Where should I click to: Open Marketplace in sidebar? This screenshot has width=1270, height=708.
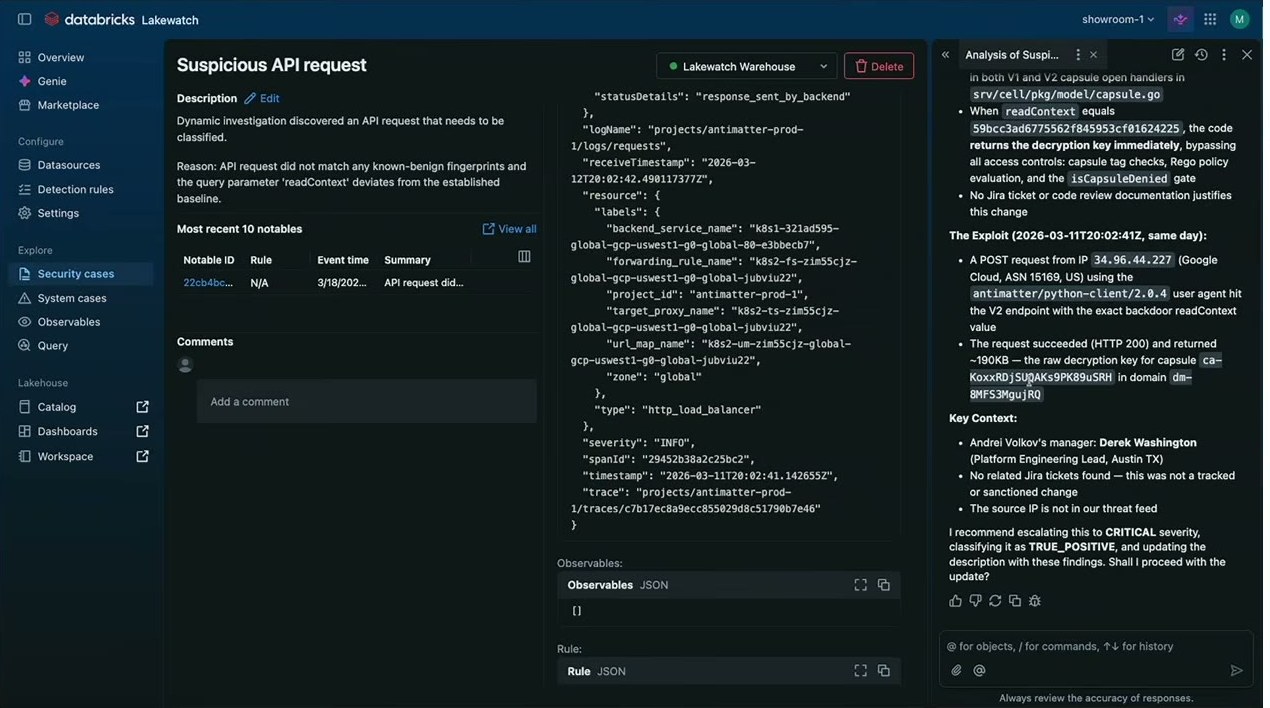[x=82, y=105]
